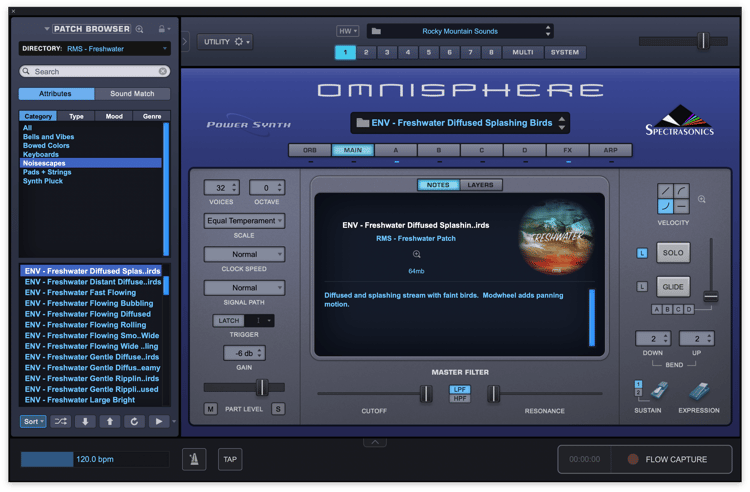Expand the panel with the left-edge arrow
Screen dimensions: 750x492
185,42
